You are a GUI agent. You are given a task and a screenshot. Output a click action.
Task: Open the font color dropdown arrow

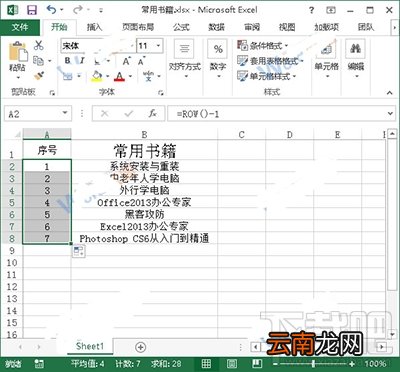(130, 76)
